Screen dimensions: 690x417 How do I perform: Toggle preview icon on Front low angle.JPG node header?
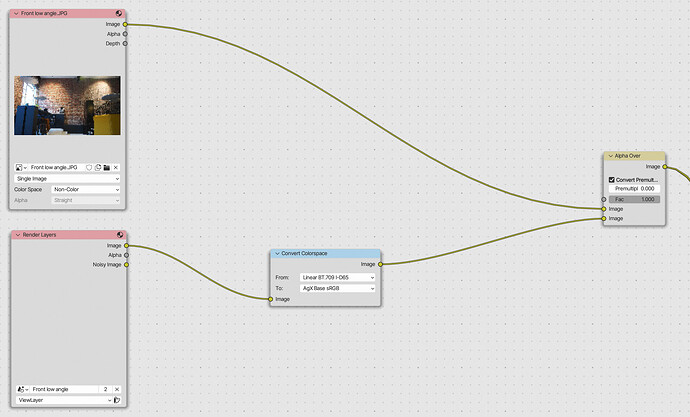(119, 13)
